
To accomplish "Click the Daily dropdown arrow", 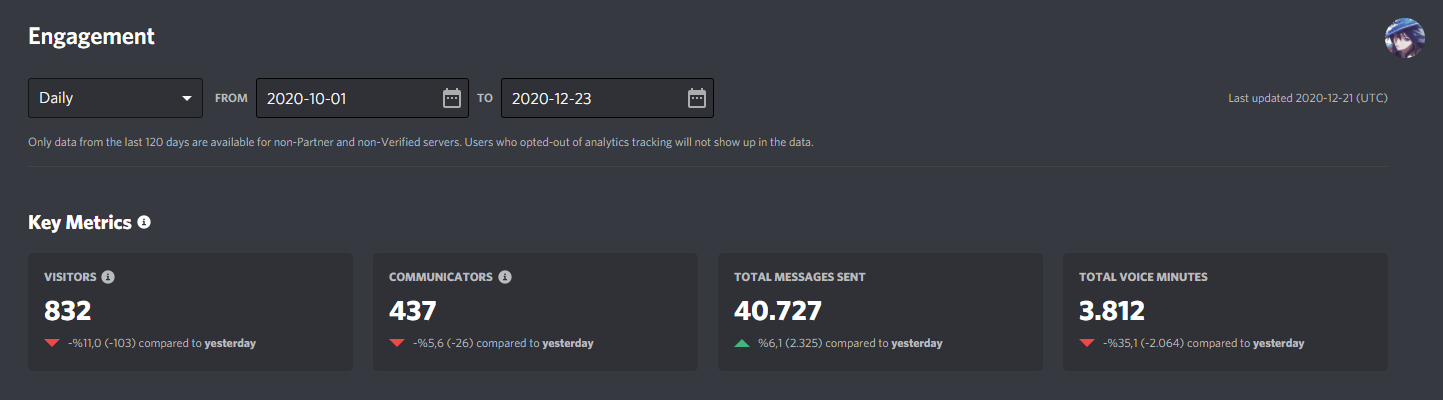I will 186,98.
